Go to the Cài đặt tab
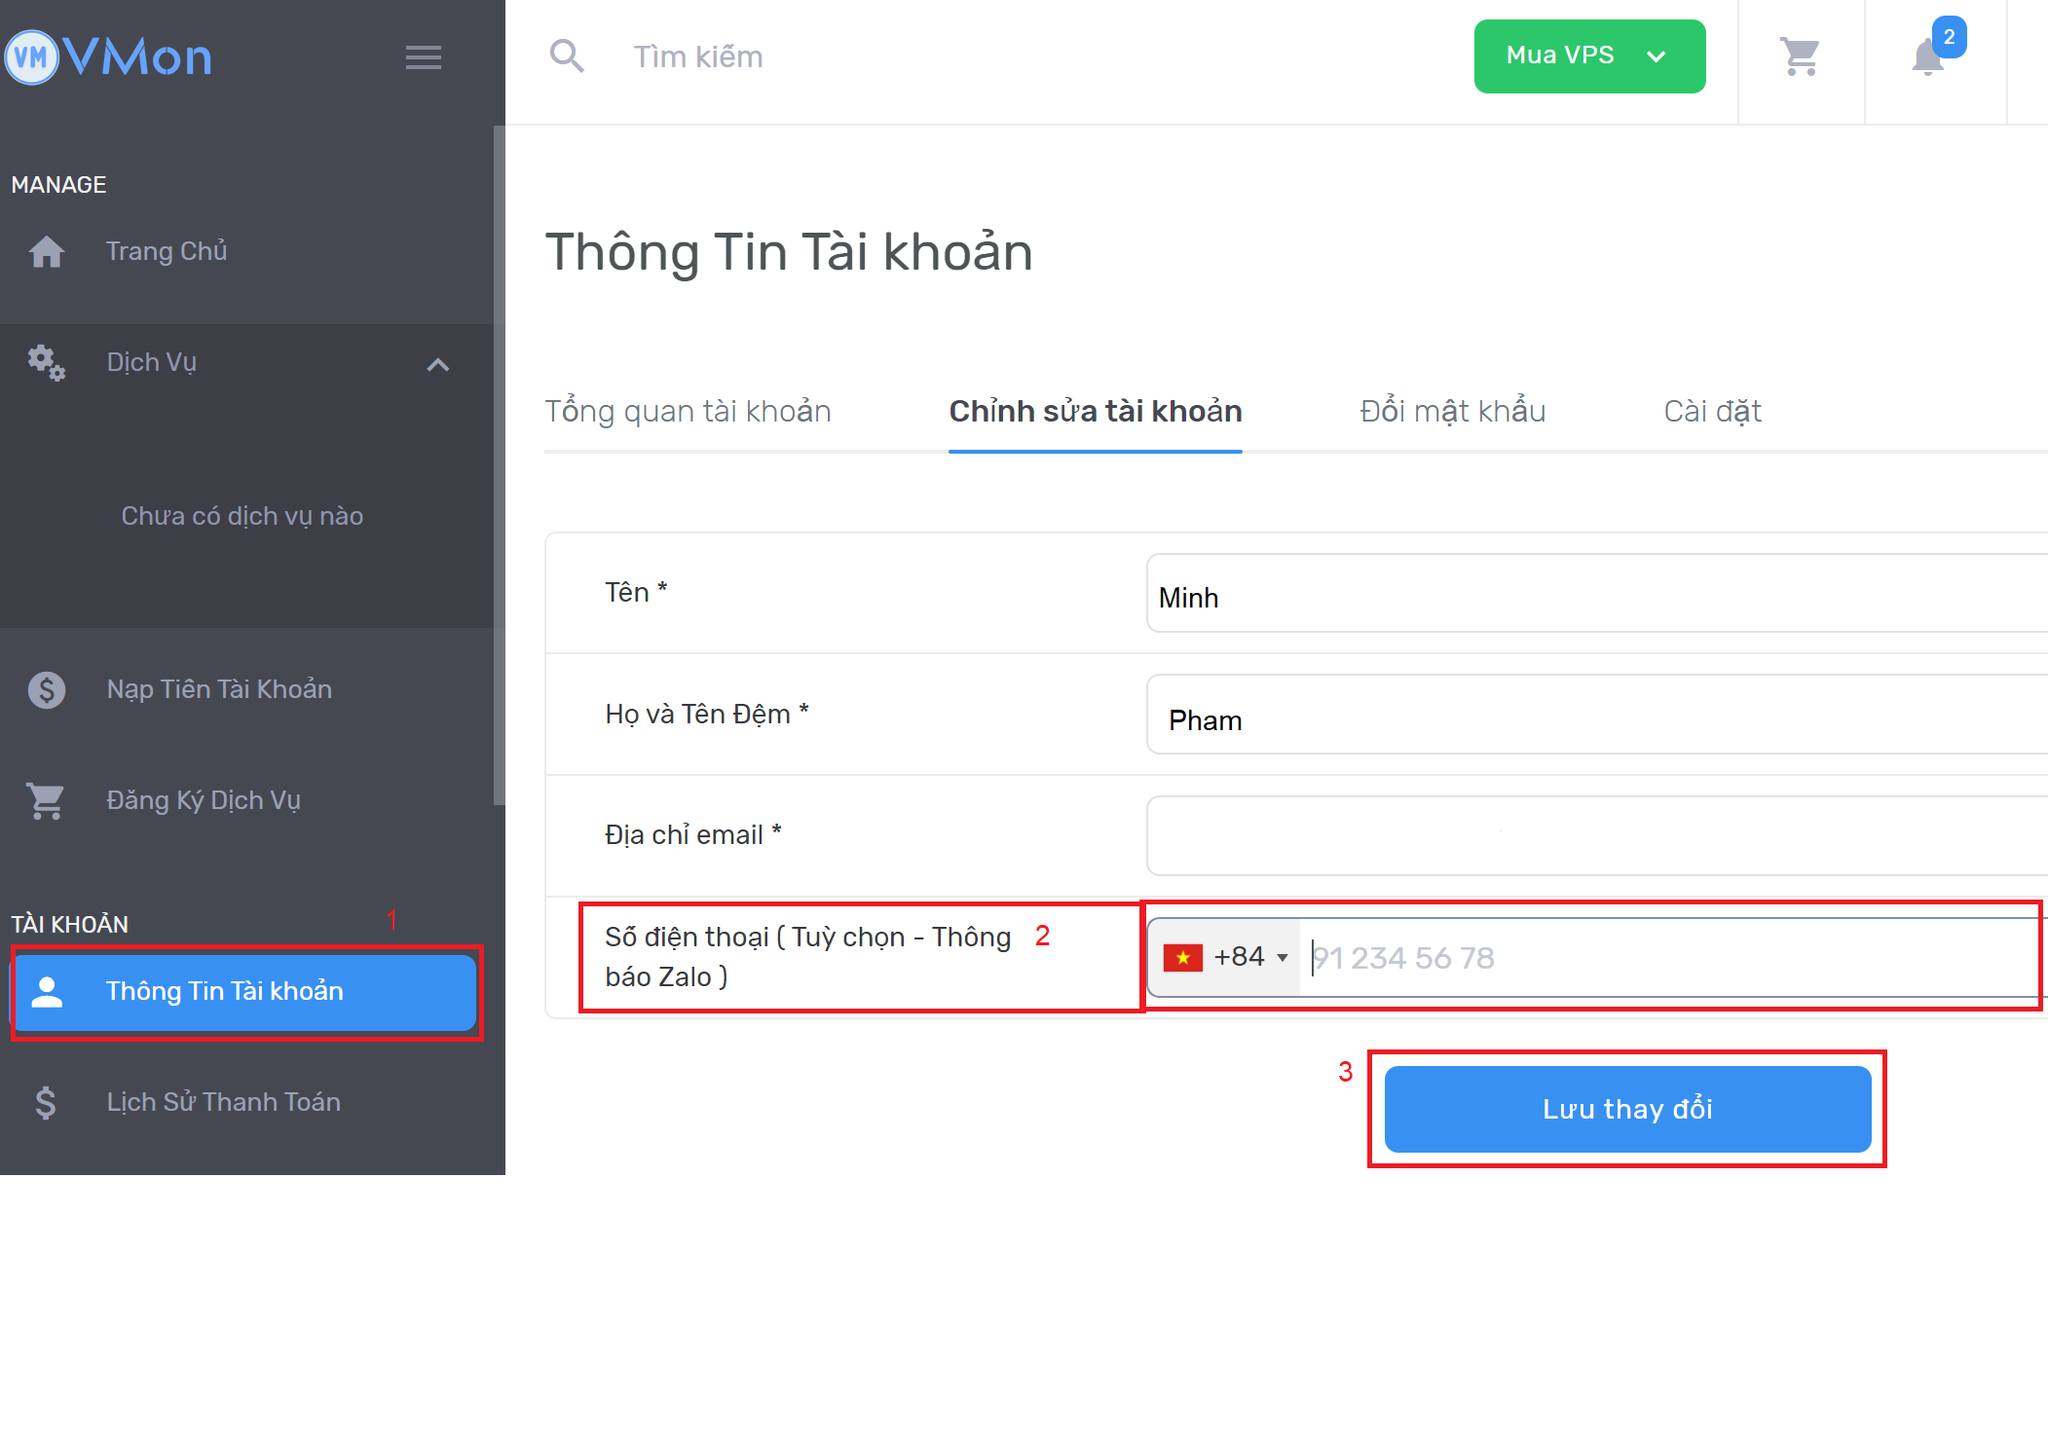The width and height of the screenshot is (2048, 1435). coord(1712,411)
